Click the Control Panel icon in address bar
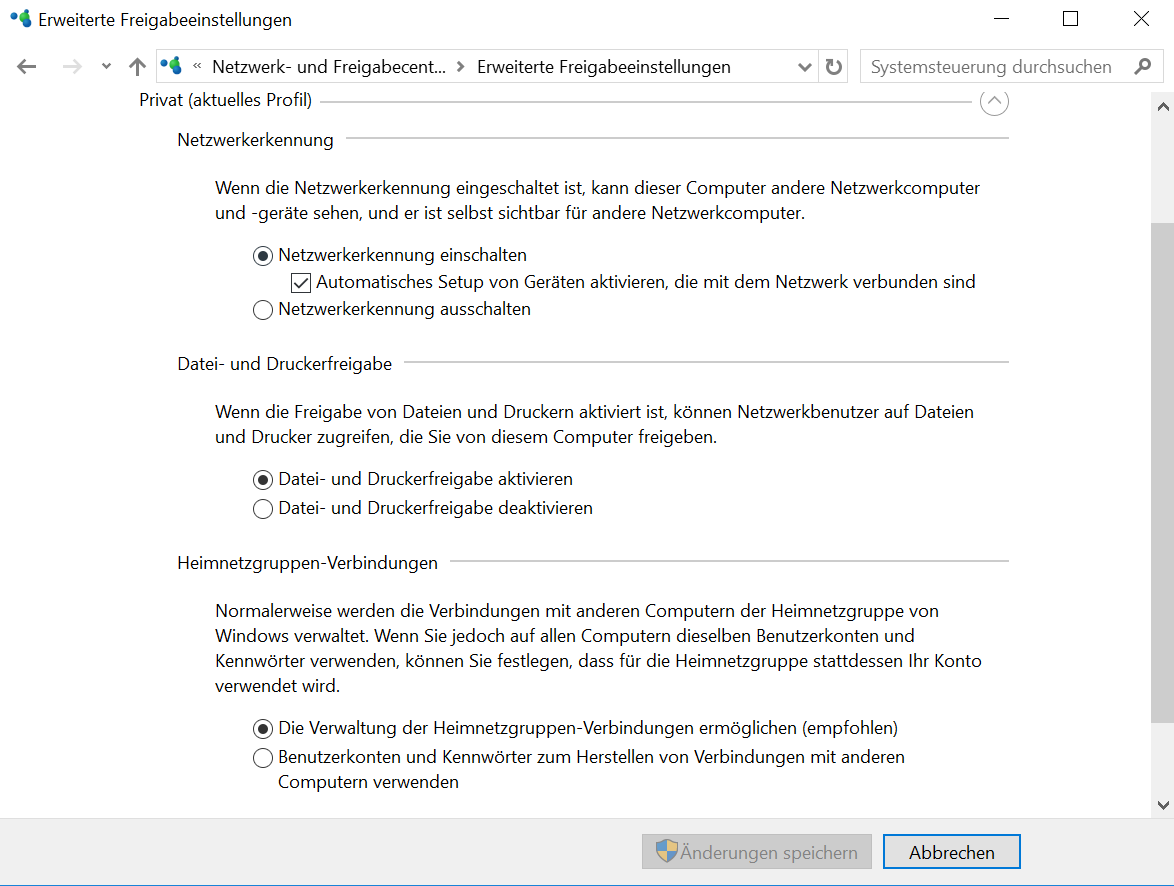Image resolution: width=1174 pixels, height=886 pixels. 171,66
